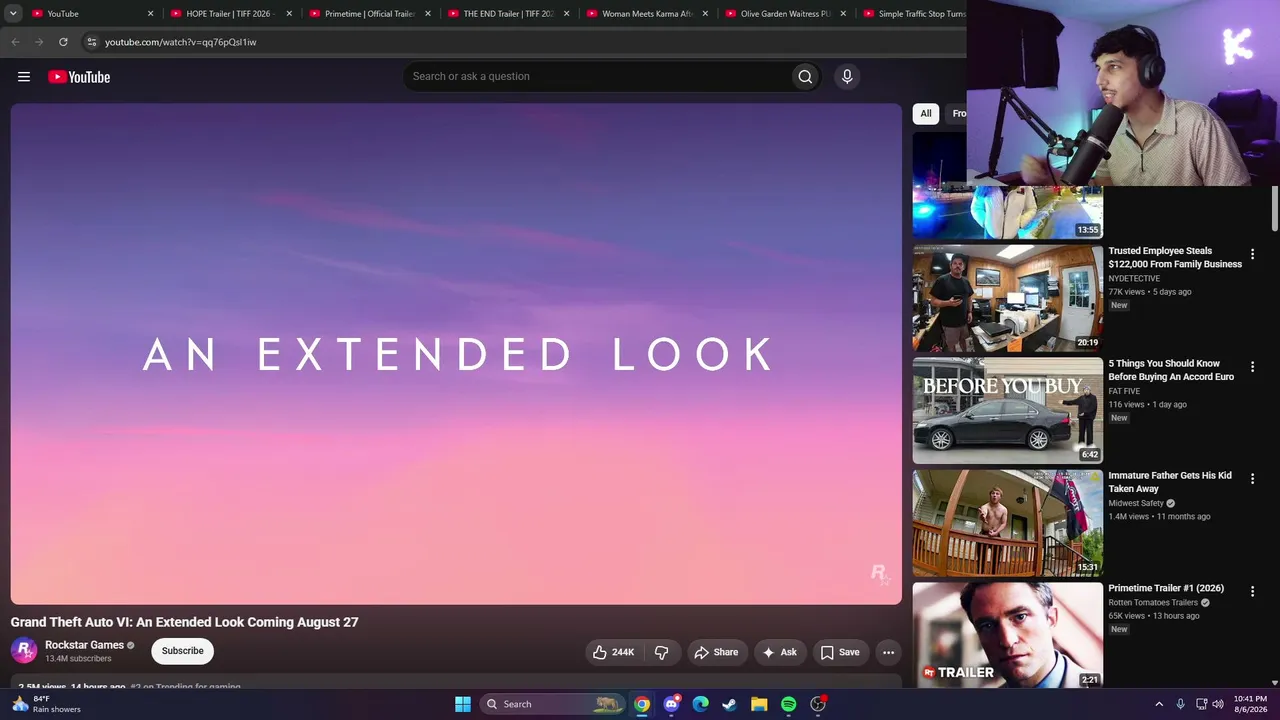Save the video to a playlist
1280x720 pixels.
pyautogui.click(x=840, y=653)
